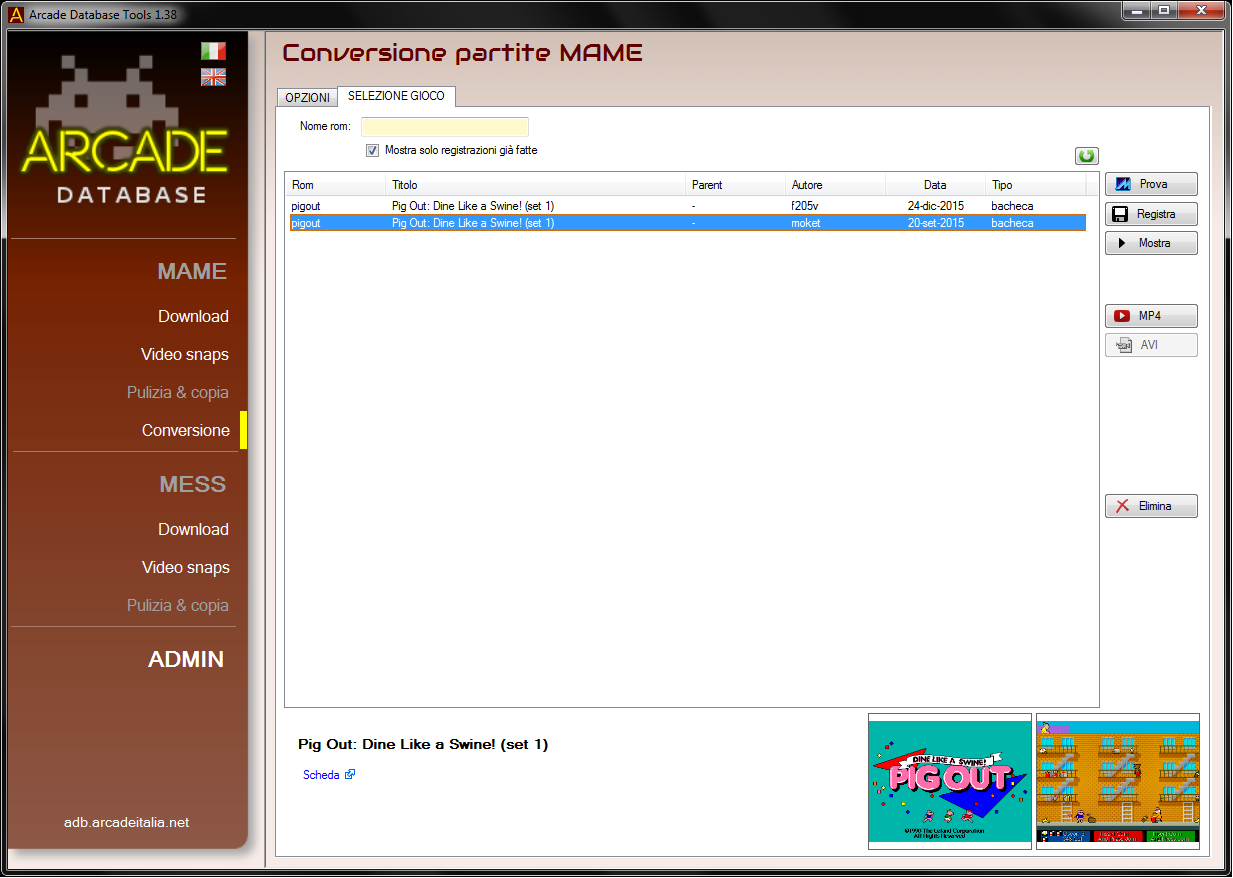Click Registra with the floppy disk icon

pos(1150,214)
